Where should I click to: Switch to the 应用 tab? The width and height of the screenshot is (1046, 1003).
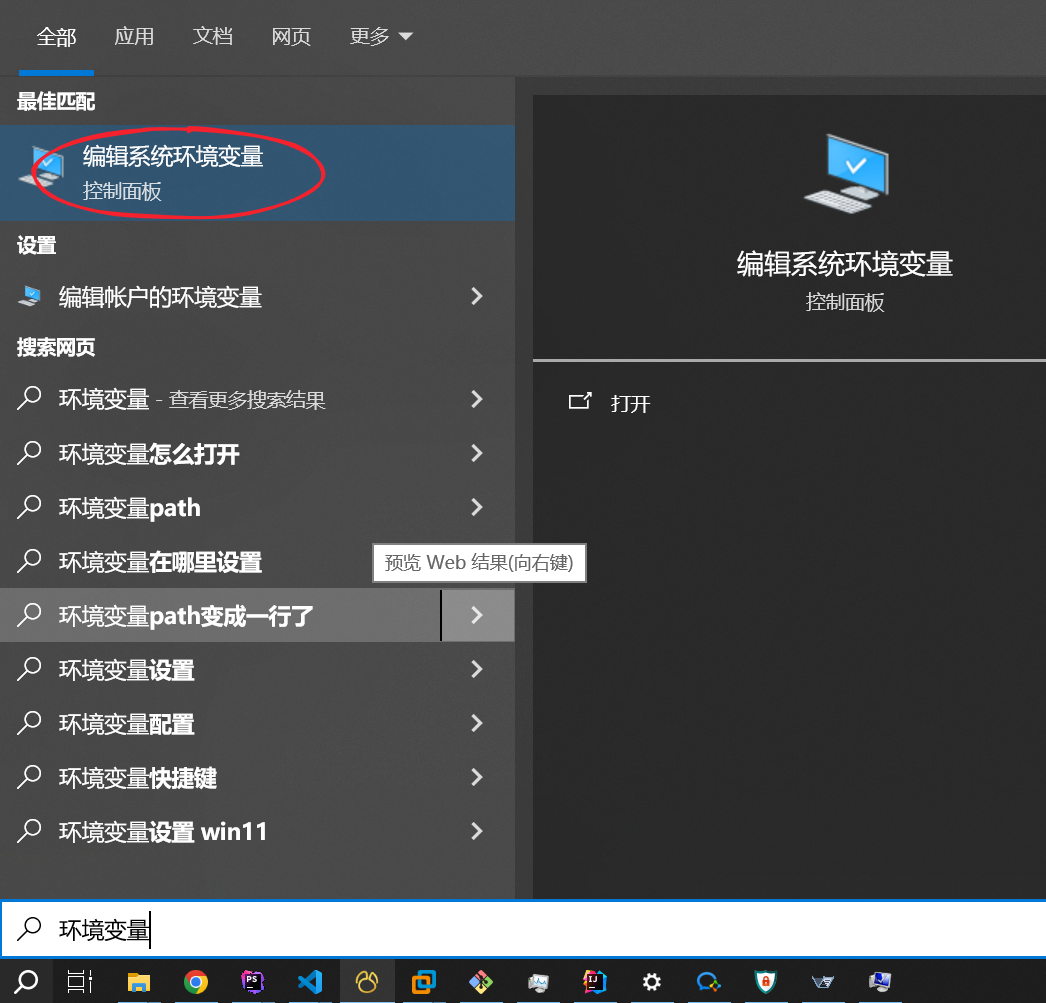pyautogui.click(x=134, y=36)
